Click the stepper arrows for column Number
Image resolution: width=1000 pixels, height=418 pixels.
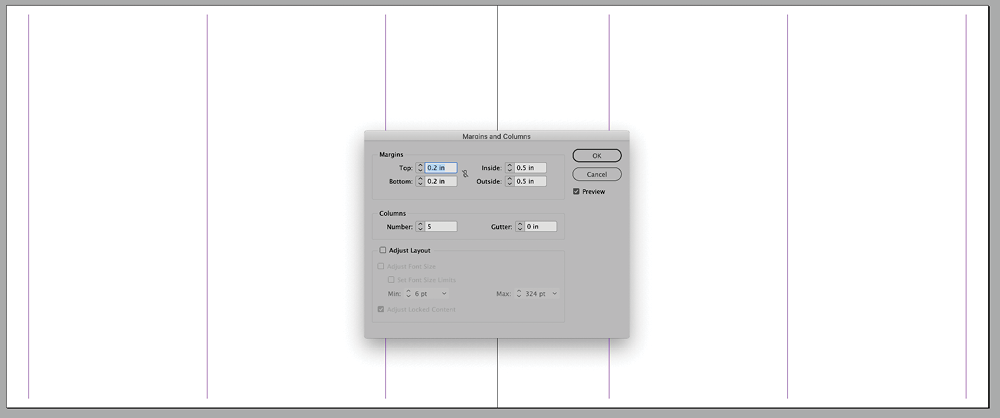[420, 227]
